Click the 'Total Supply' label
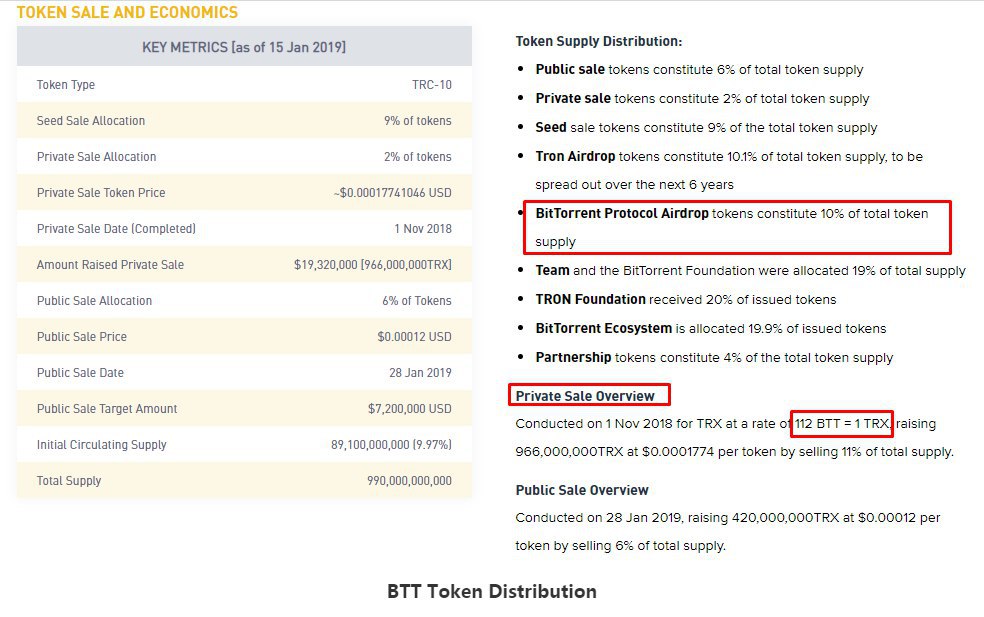984x617 pixels. 69,481
